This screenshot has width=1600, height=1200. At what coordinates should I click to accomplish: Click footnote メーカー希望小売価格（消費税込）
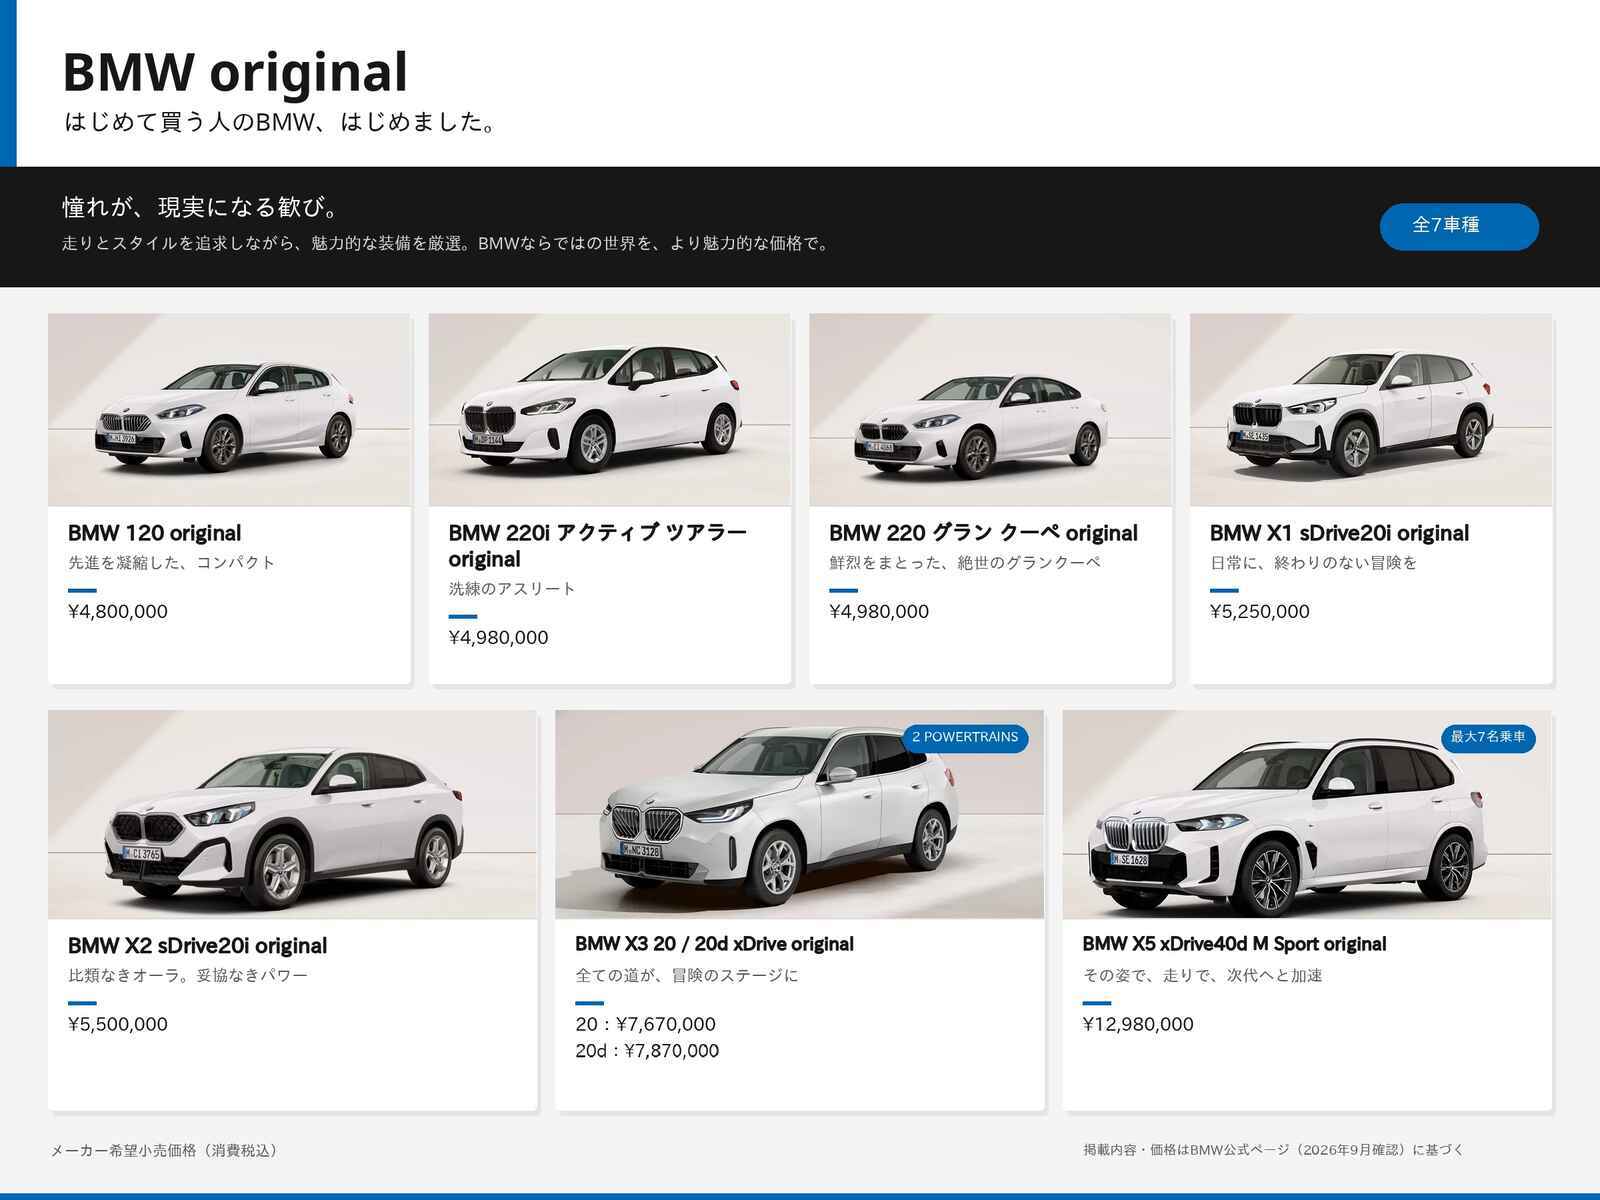167,1151
